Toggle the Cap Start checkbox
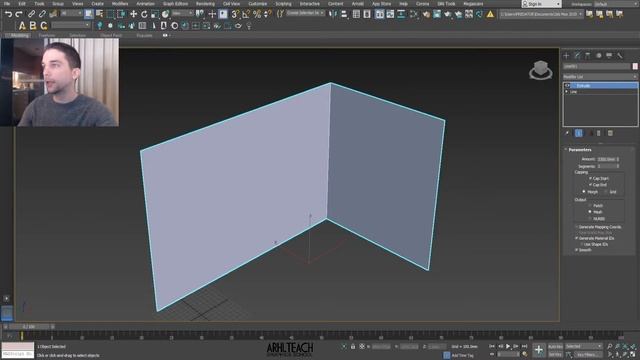The height and width of the screenshot is (360, 640). [590, 178]
